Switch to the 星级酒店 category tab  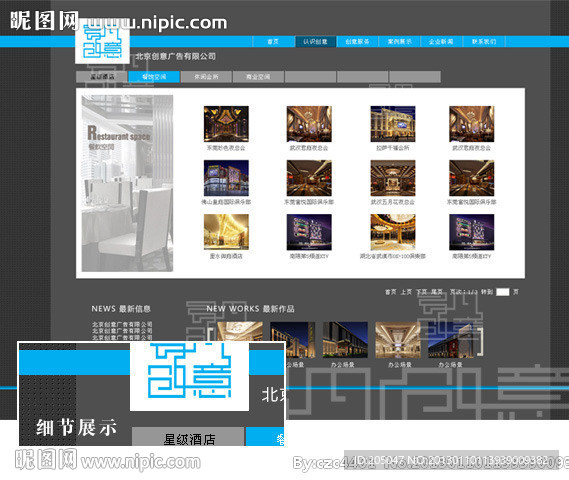coord(102,77)
